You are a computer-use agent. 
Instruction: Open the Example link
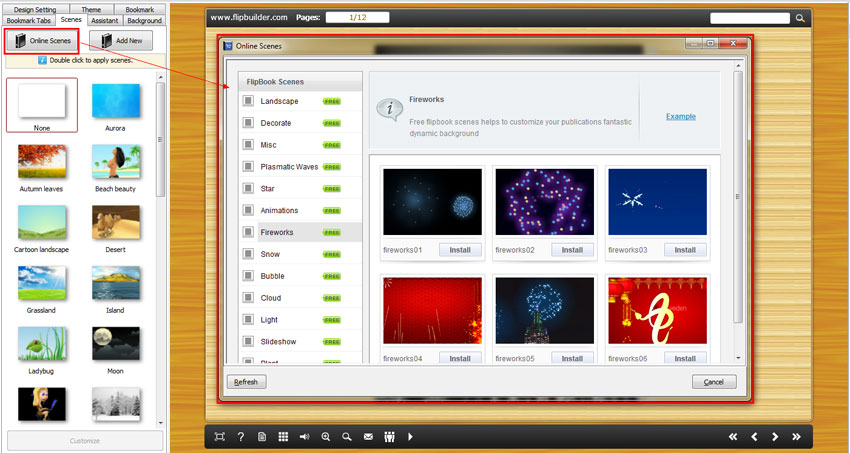pos(680,117)
